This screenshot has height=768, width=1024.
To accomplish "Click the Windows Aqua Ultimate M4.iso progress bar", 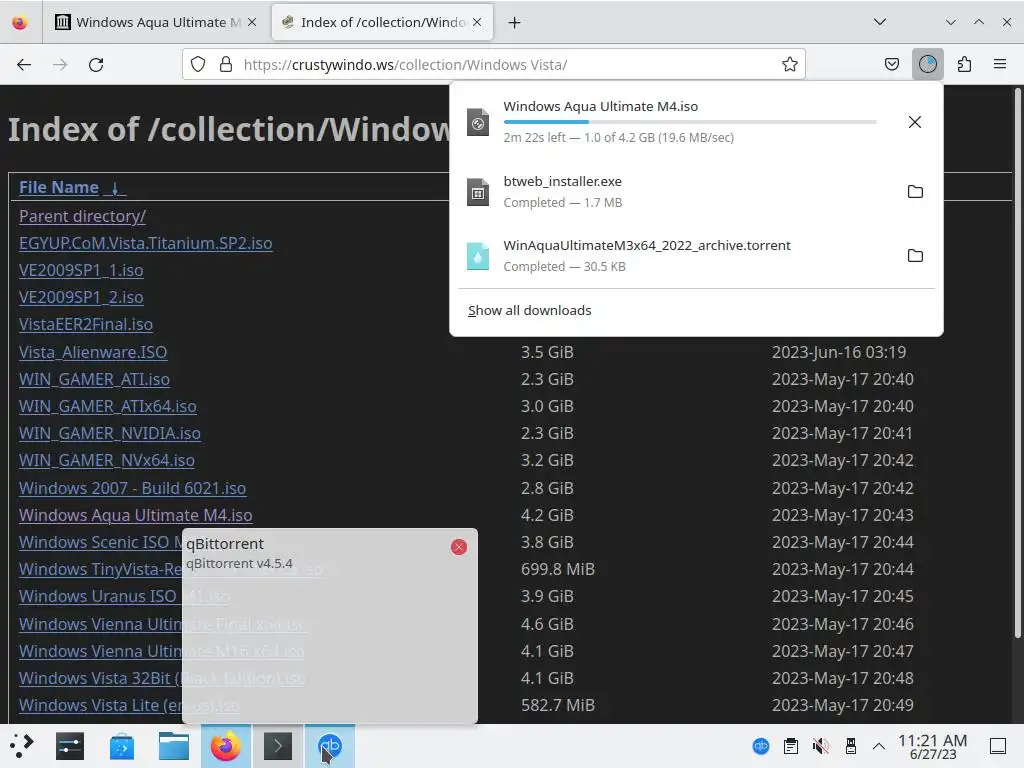I will click(690, 122).
